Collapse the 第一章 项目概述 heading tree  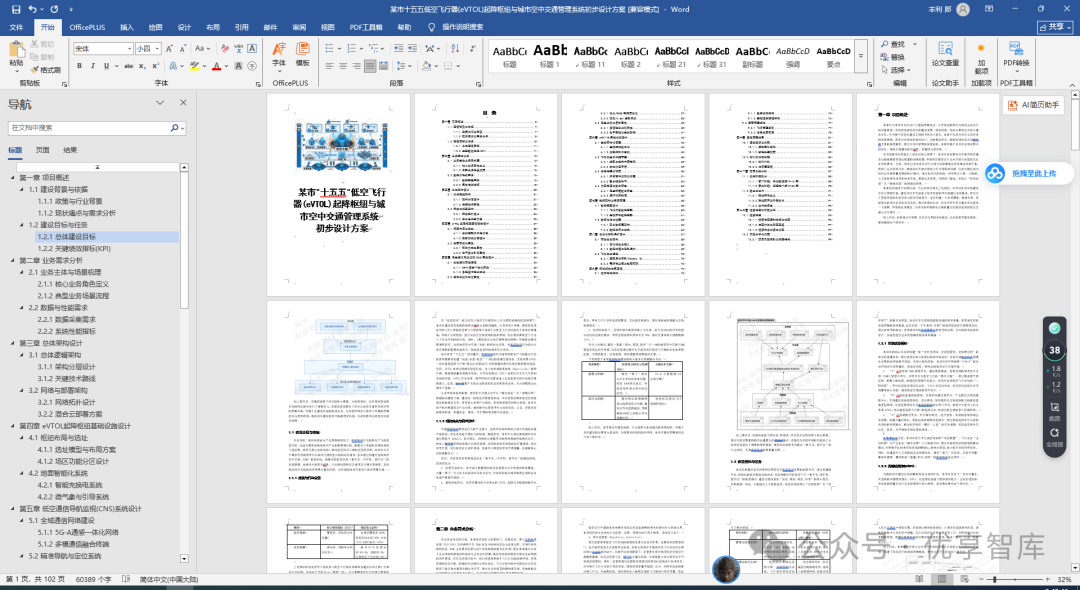[x=13, y=178]
